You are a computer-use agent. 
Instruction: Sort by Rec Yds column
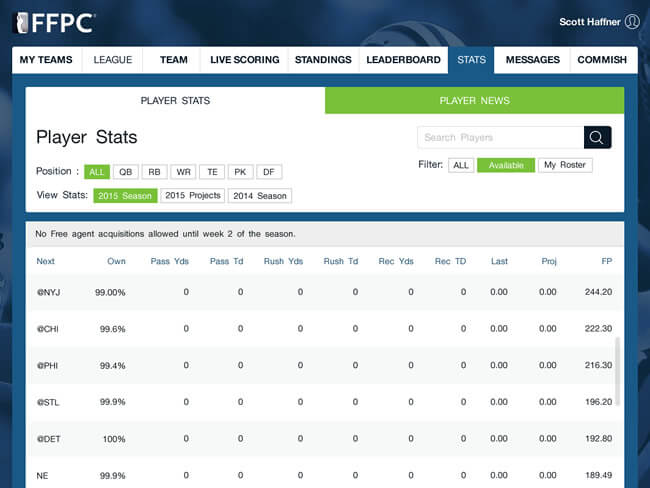(x=396, y=261)
